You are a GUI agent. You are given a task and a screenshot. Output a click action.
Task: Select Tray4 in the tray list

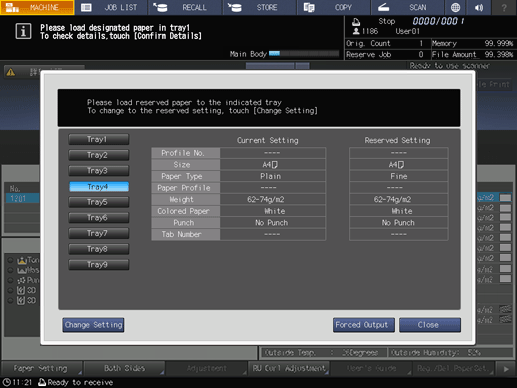99,187
